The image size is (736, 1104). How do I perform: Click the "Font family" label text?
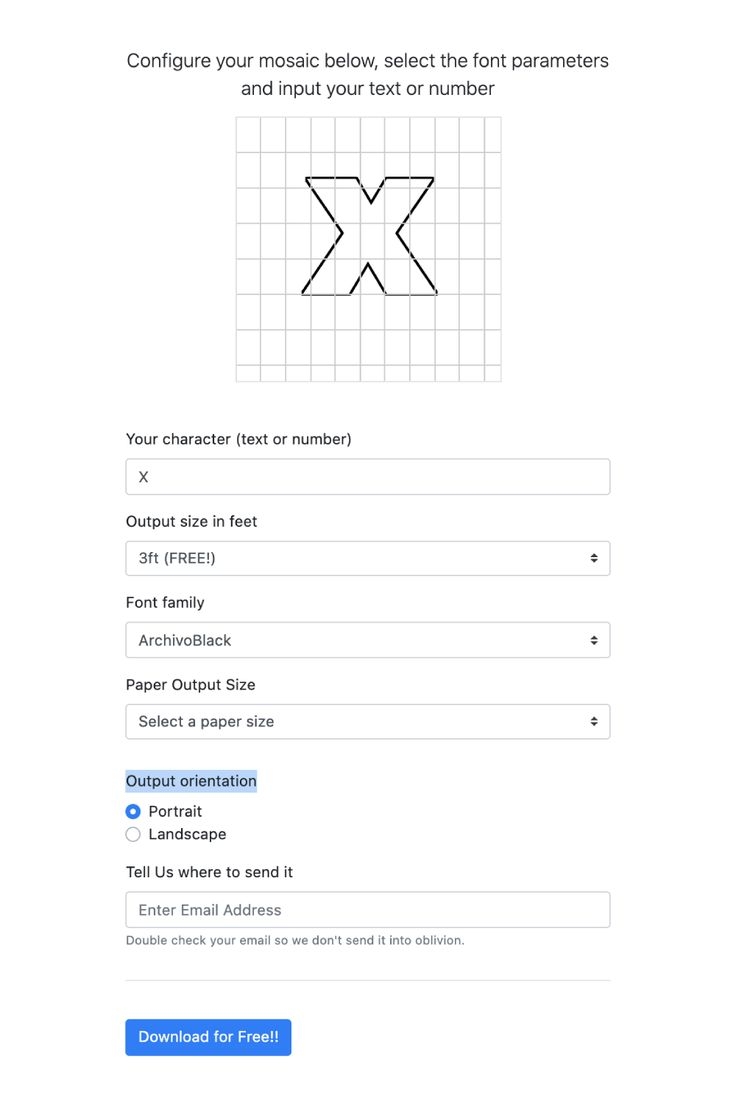[165, 602]
